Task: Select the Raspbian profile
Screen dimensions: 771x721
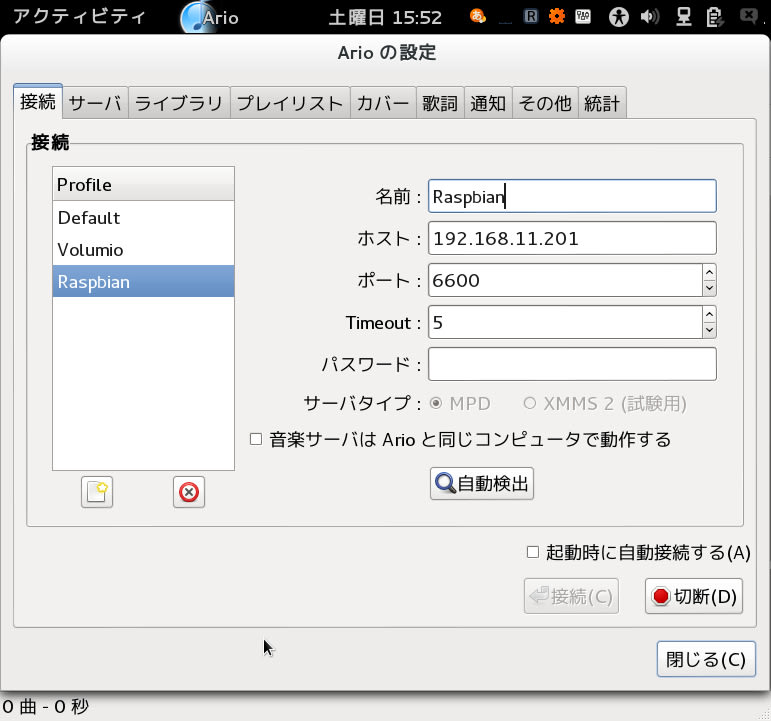Action: pyautogui.click(x=143, y=281)
